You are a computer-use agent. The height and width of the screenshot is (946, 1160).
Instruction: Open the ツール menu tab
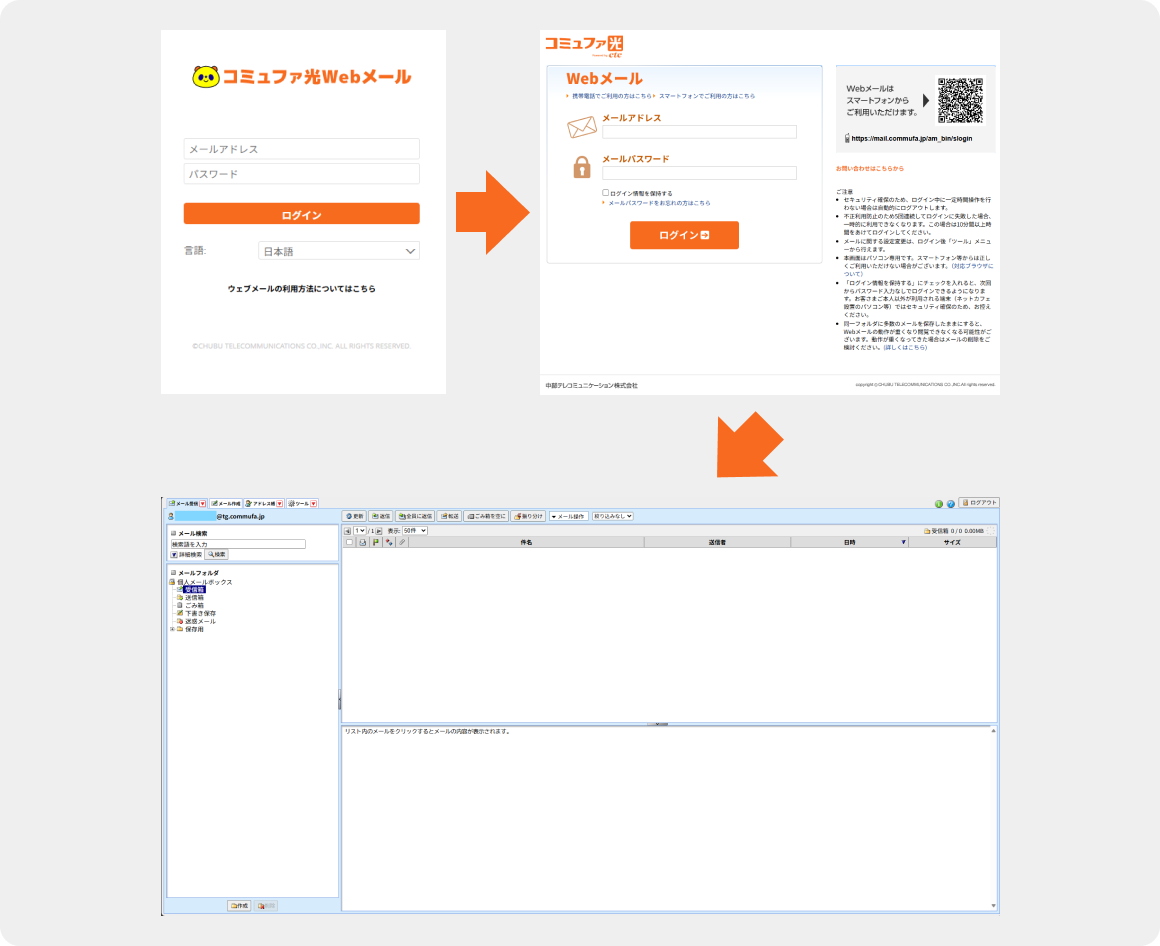[x=301, y=503]
